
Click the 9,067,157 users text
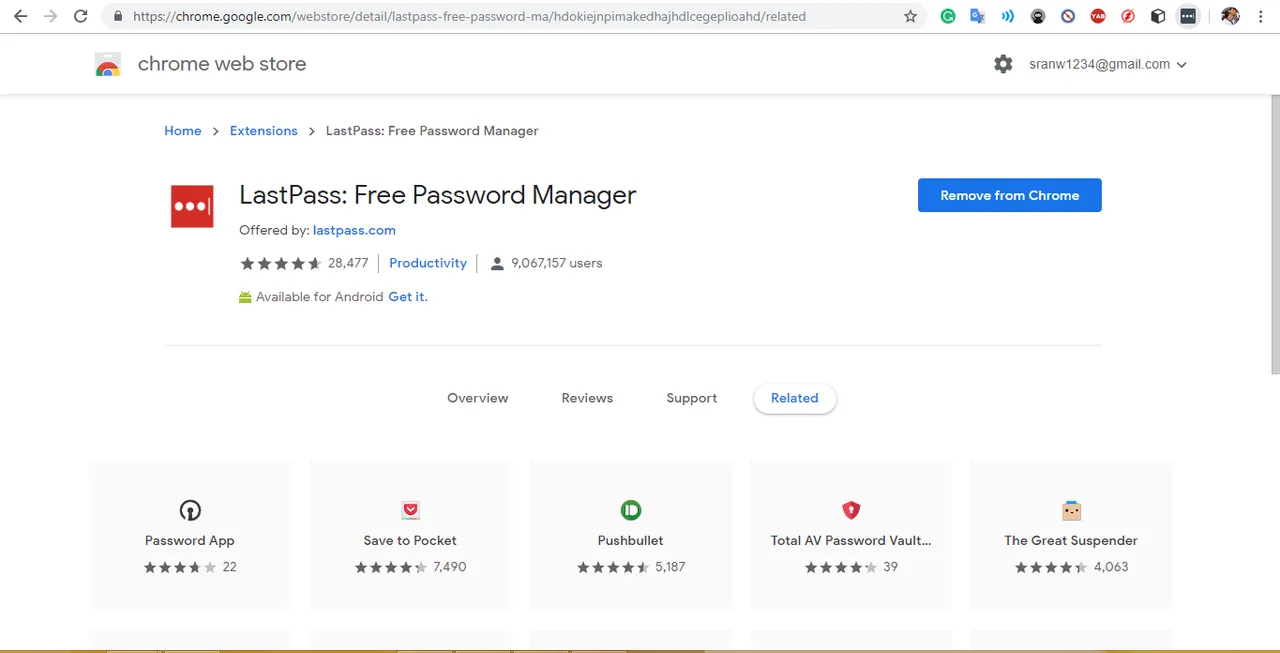[557, 263]
